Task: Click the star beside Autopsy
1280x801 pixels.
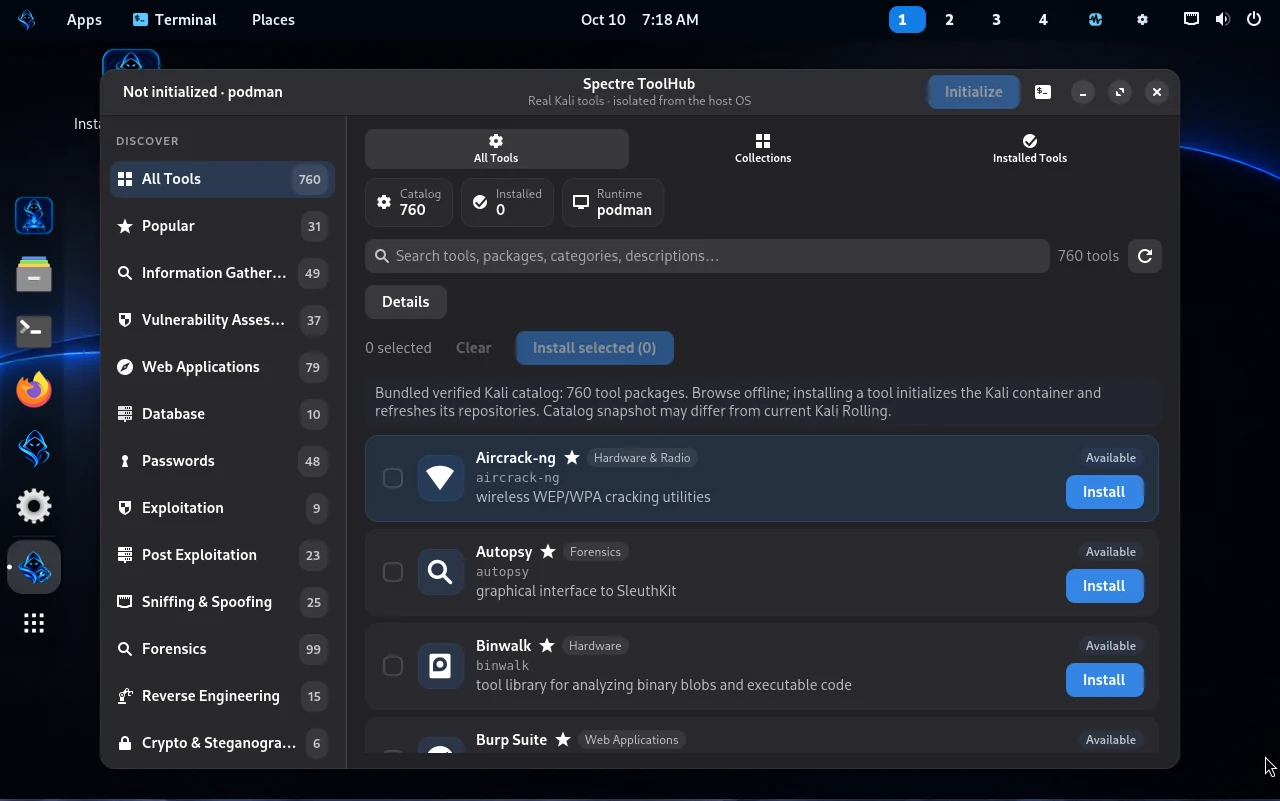Action: (x=548, y=552)
